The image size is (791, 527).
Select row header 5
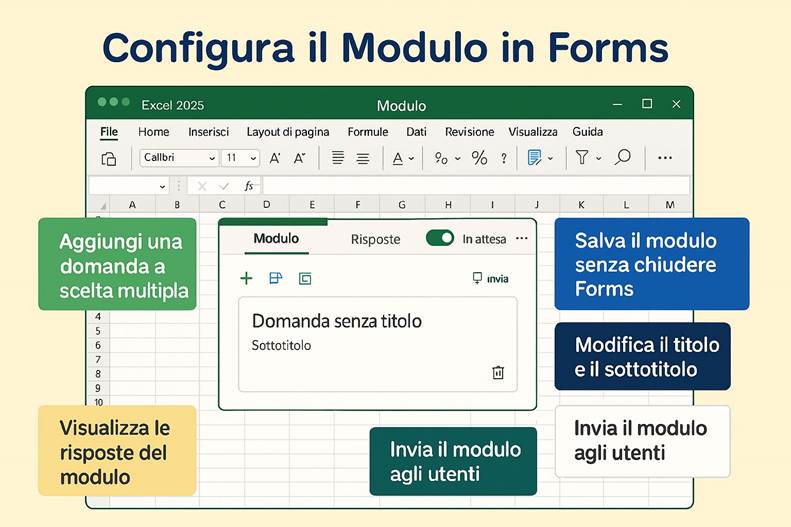point(98,331)
